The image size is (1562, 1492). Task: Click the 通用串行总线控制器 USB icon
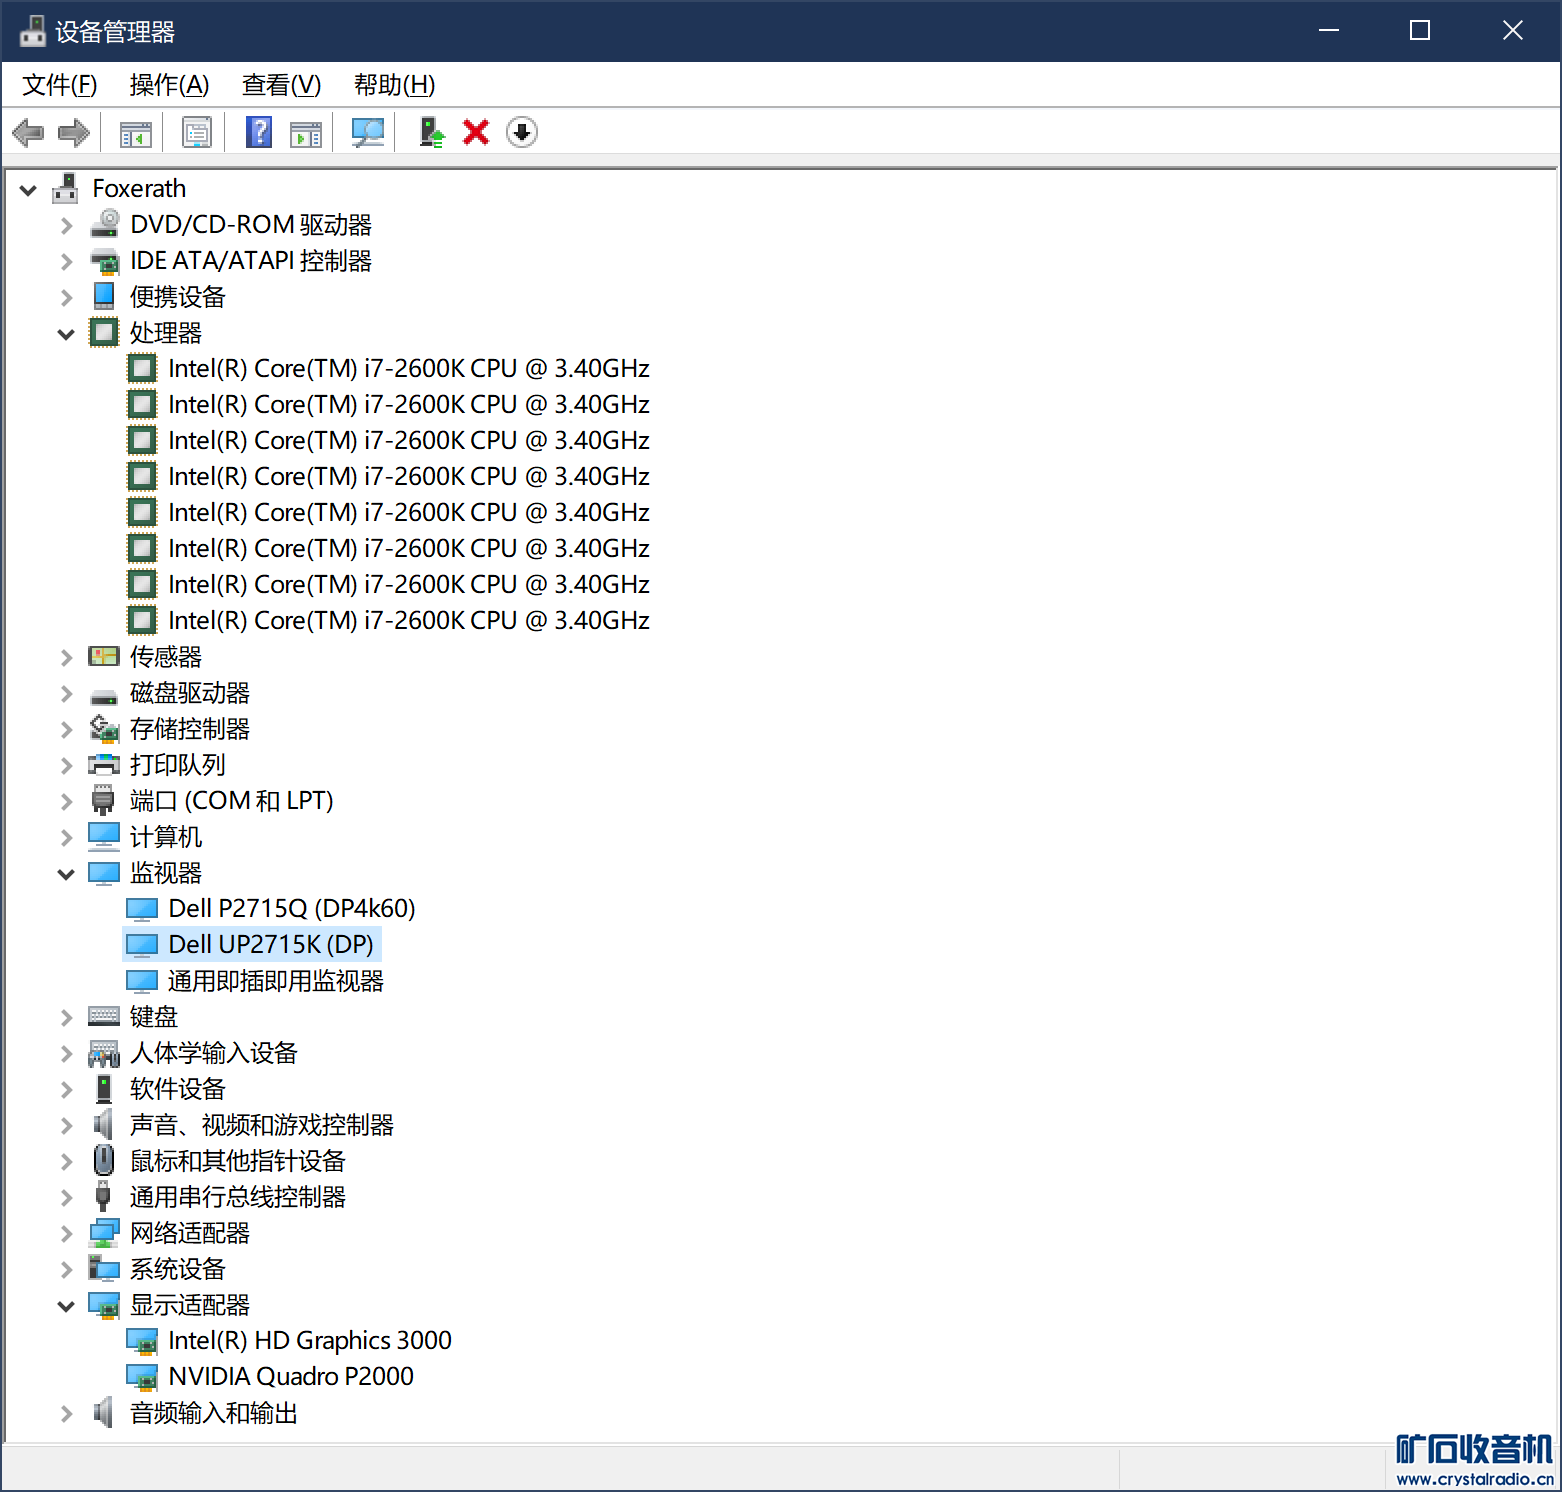103,1196
